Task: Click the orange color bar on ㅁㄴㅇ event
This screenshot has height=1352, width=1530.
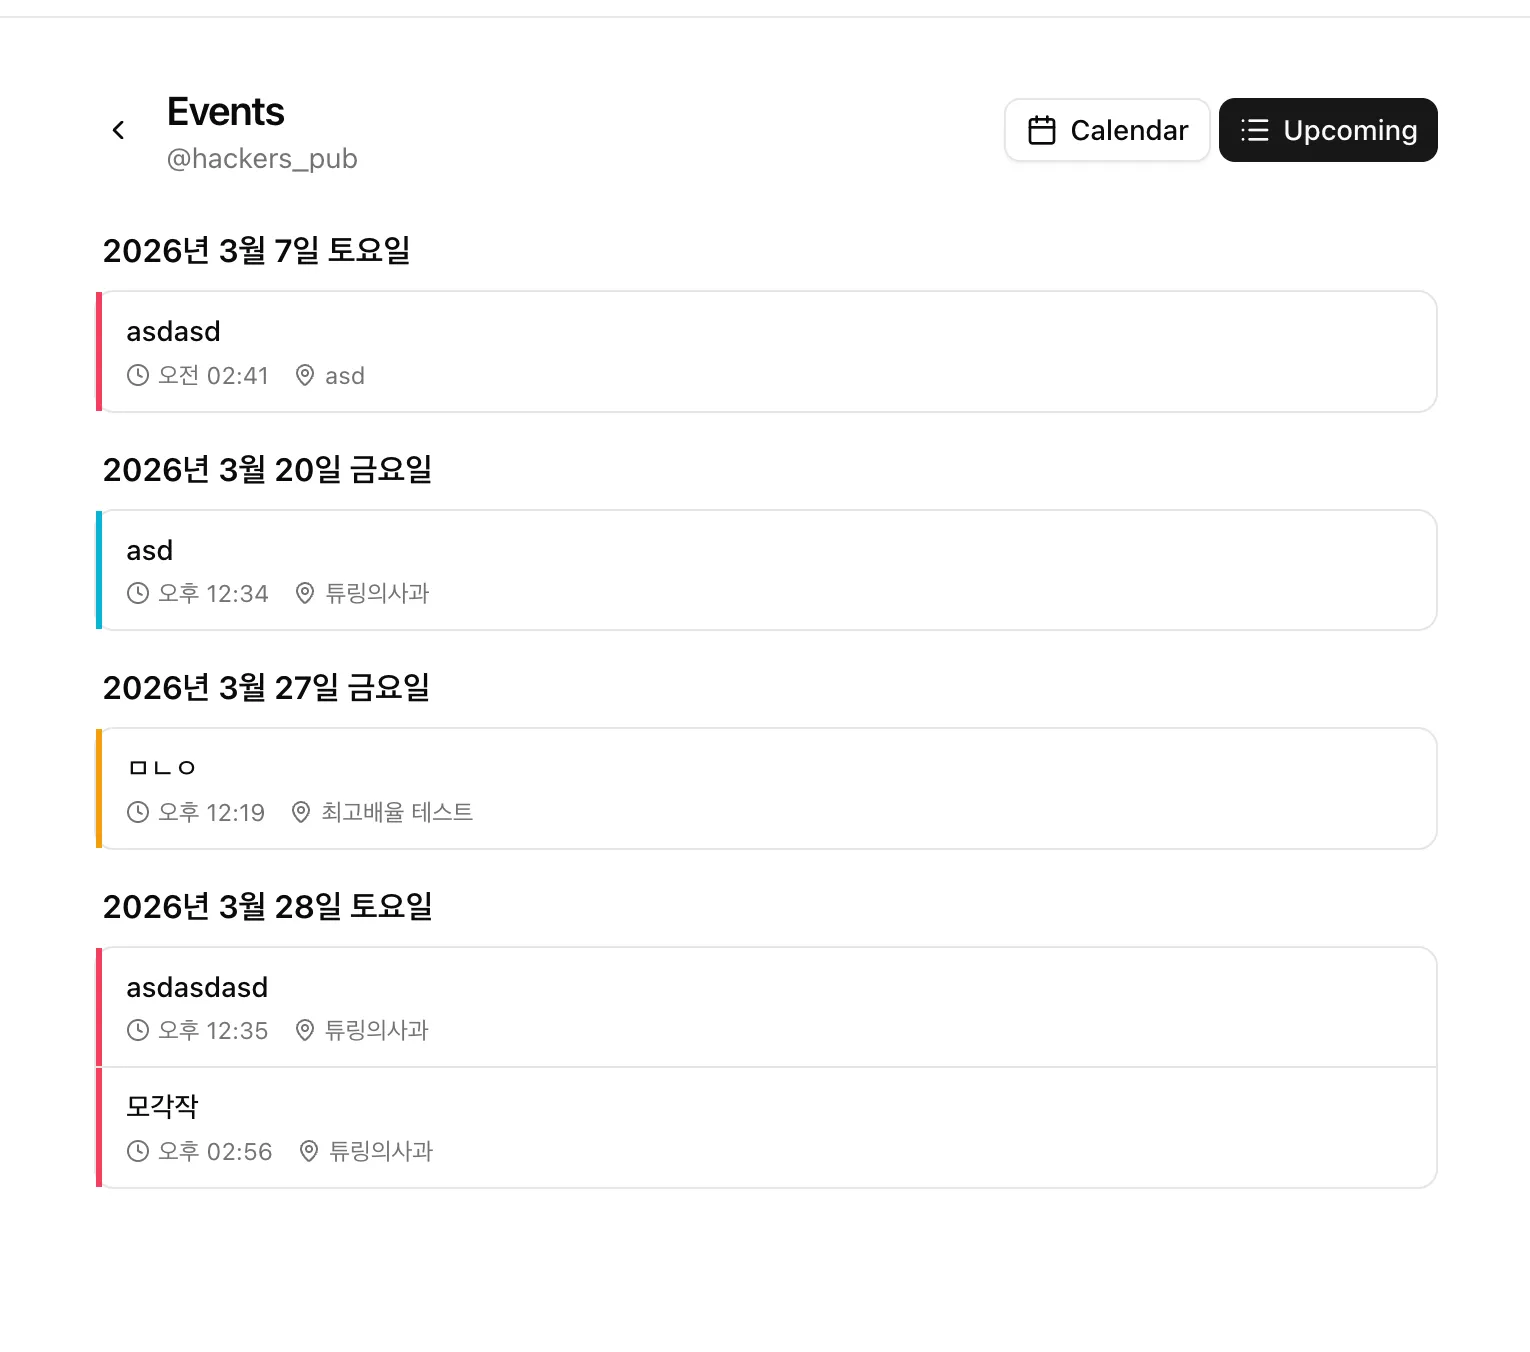Action: tap(99, 789)
